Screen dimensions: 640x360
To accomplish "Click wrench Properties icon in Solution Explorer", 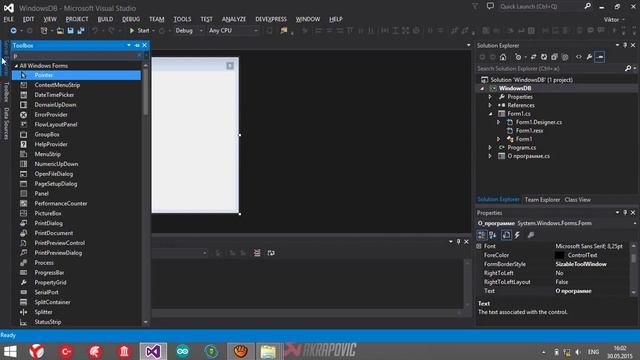I will click(x=589, y=57).
